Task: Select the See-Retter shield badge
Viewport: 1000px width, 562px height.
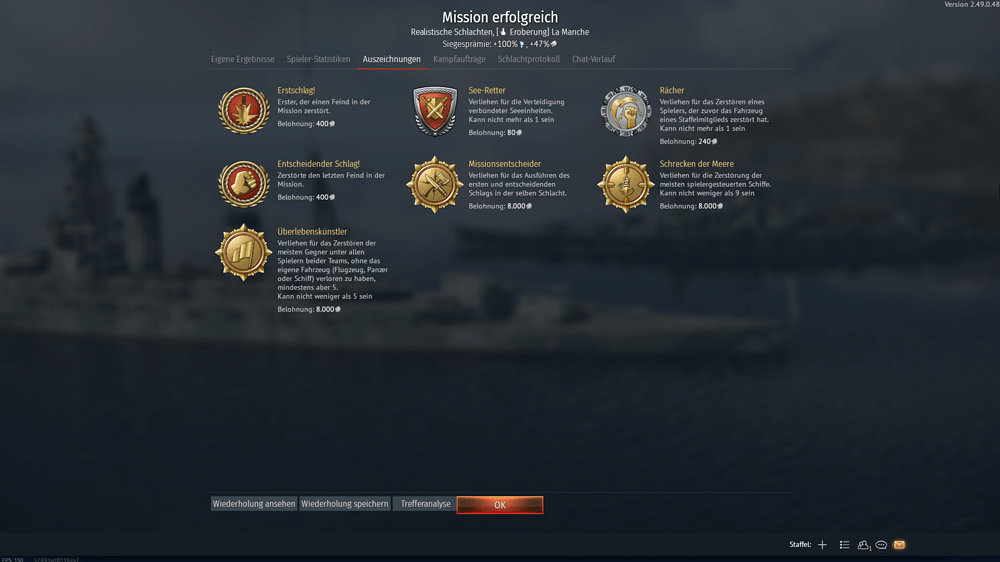Action: click(x=435, y=111)
